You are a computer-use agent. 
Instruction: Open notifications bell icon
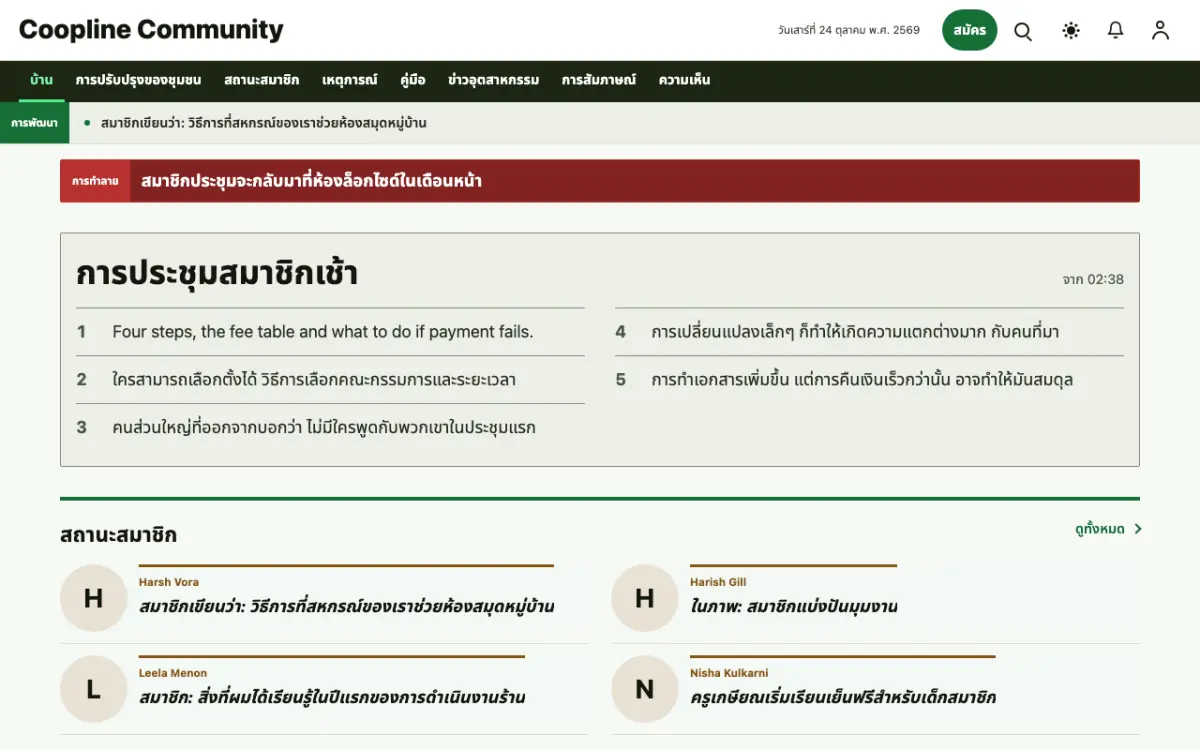(1116, 31)
